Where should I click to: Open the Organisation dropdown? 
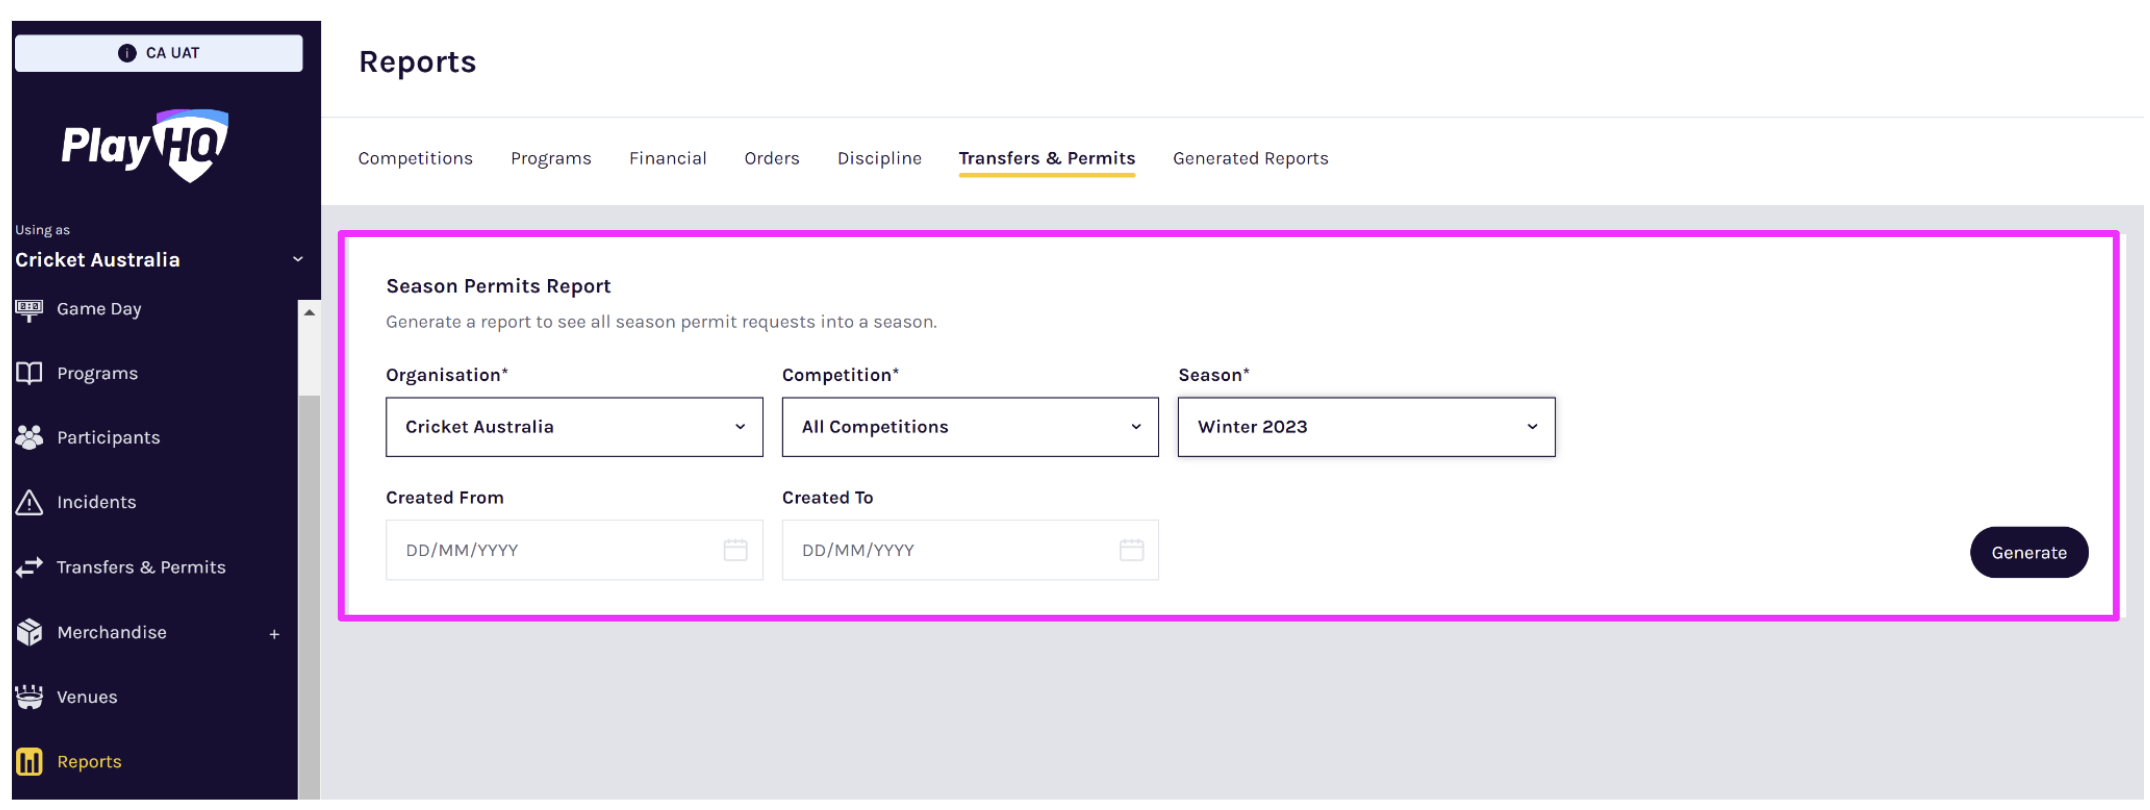point(574,427)
